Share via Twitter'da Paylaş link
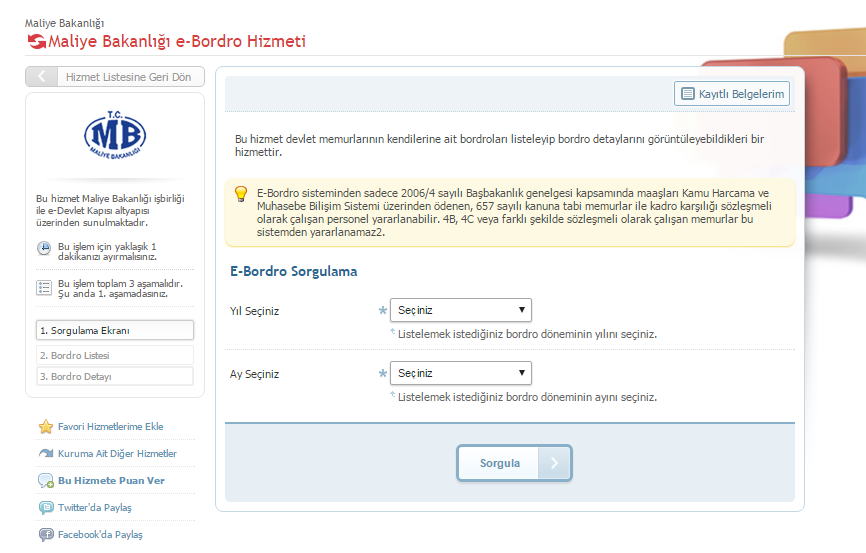 (94, 508)
